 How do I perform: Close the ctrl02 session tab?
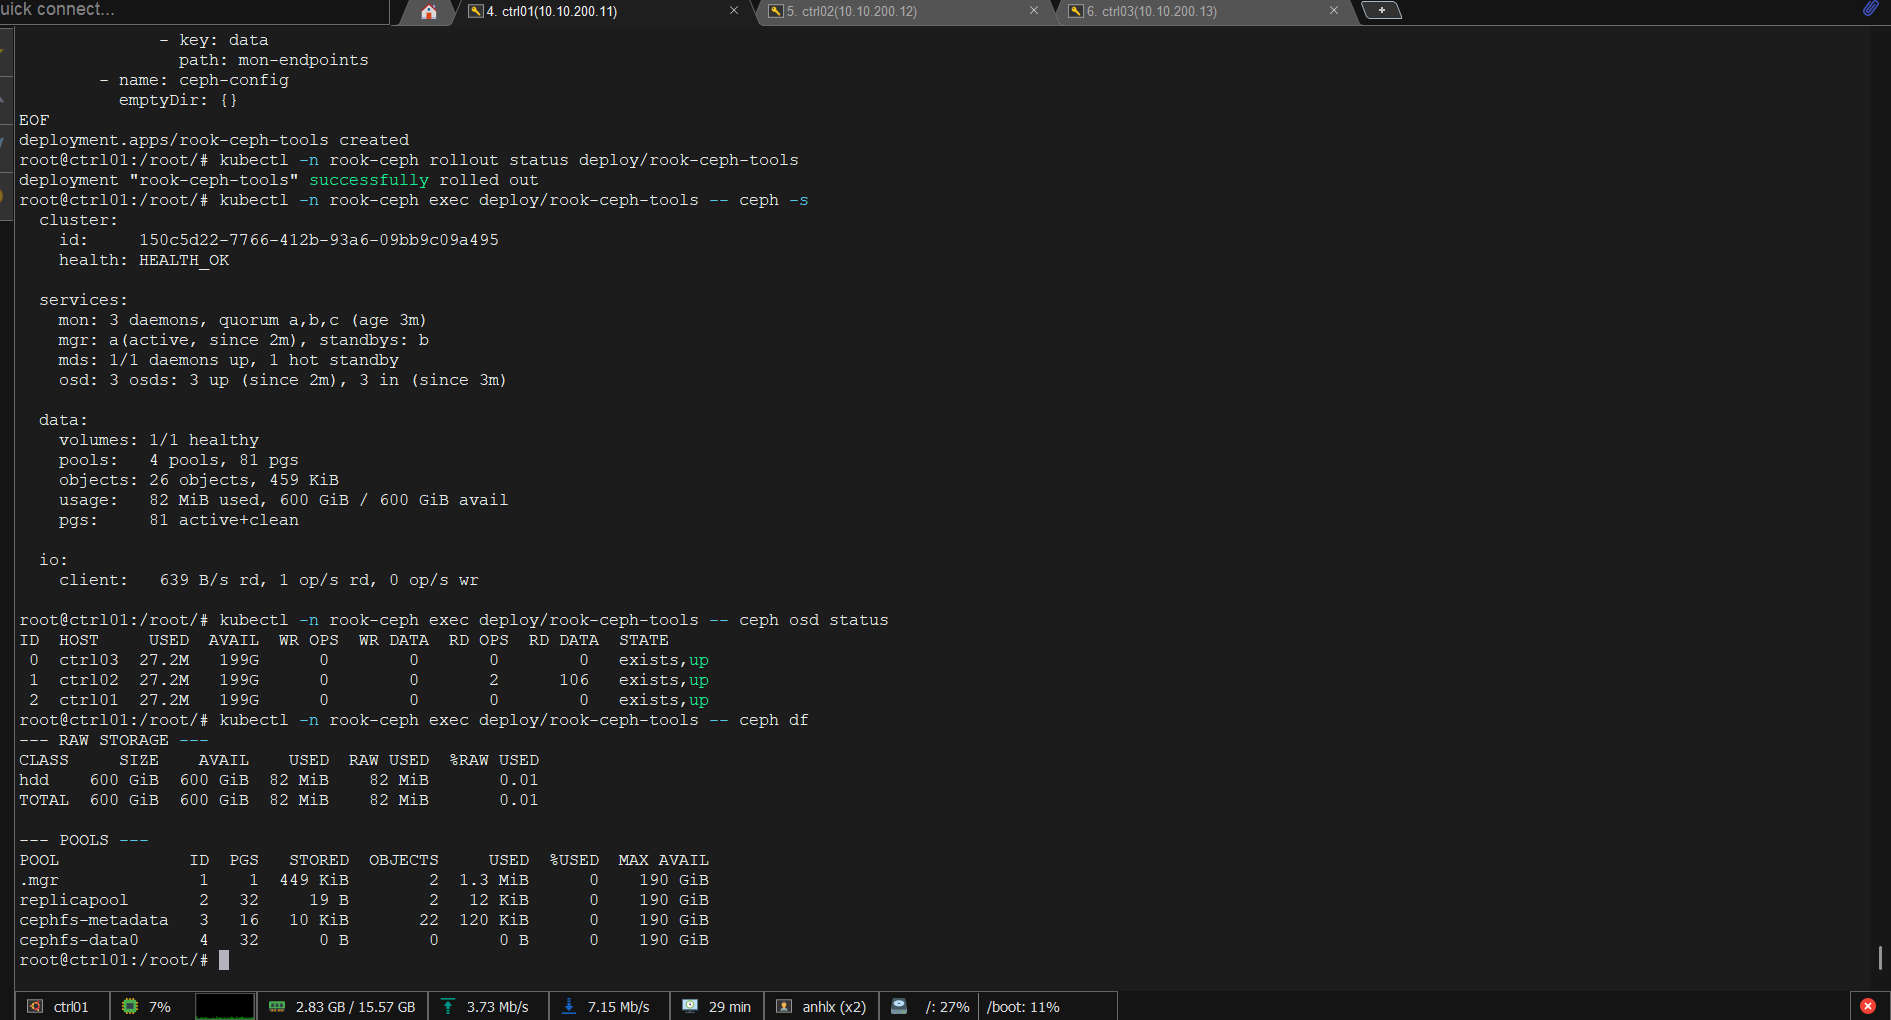tap(1034, 11)
